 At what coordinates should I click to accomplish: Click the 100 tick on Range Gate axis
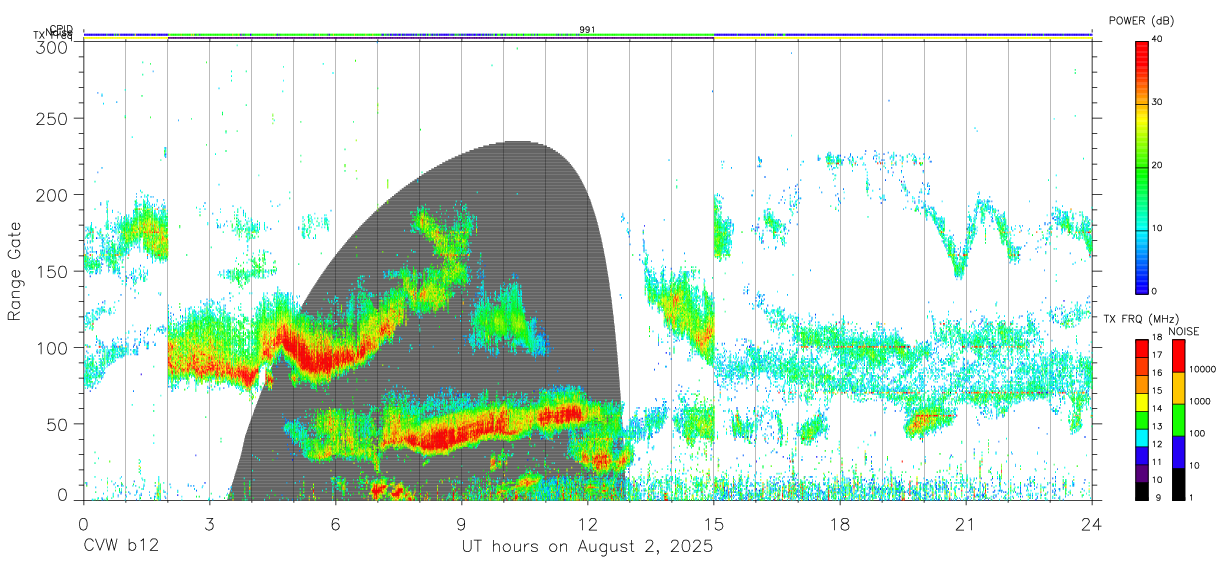tap(51, 347)
